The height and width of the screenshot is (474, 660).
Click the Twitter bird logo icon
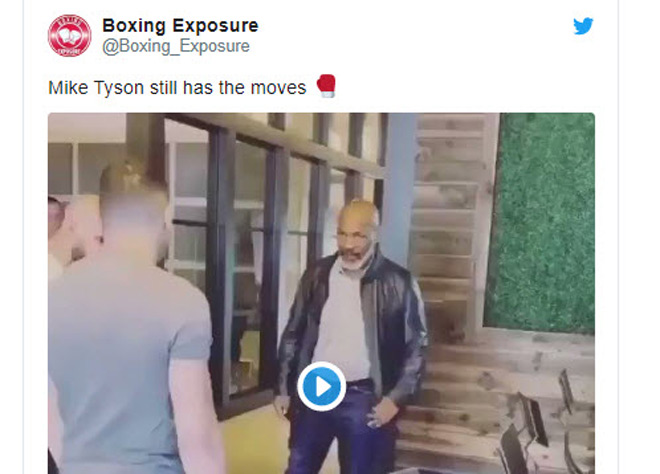pos(583,26)
